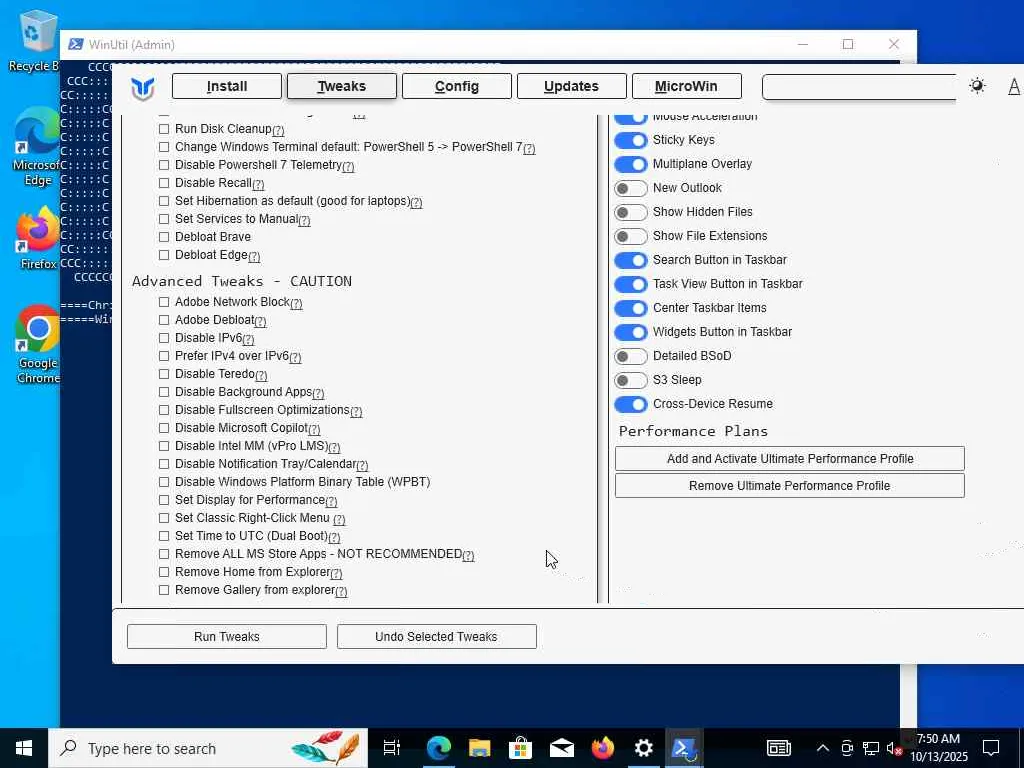Turn off Cross-Device Resume

631,404
